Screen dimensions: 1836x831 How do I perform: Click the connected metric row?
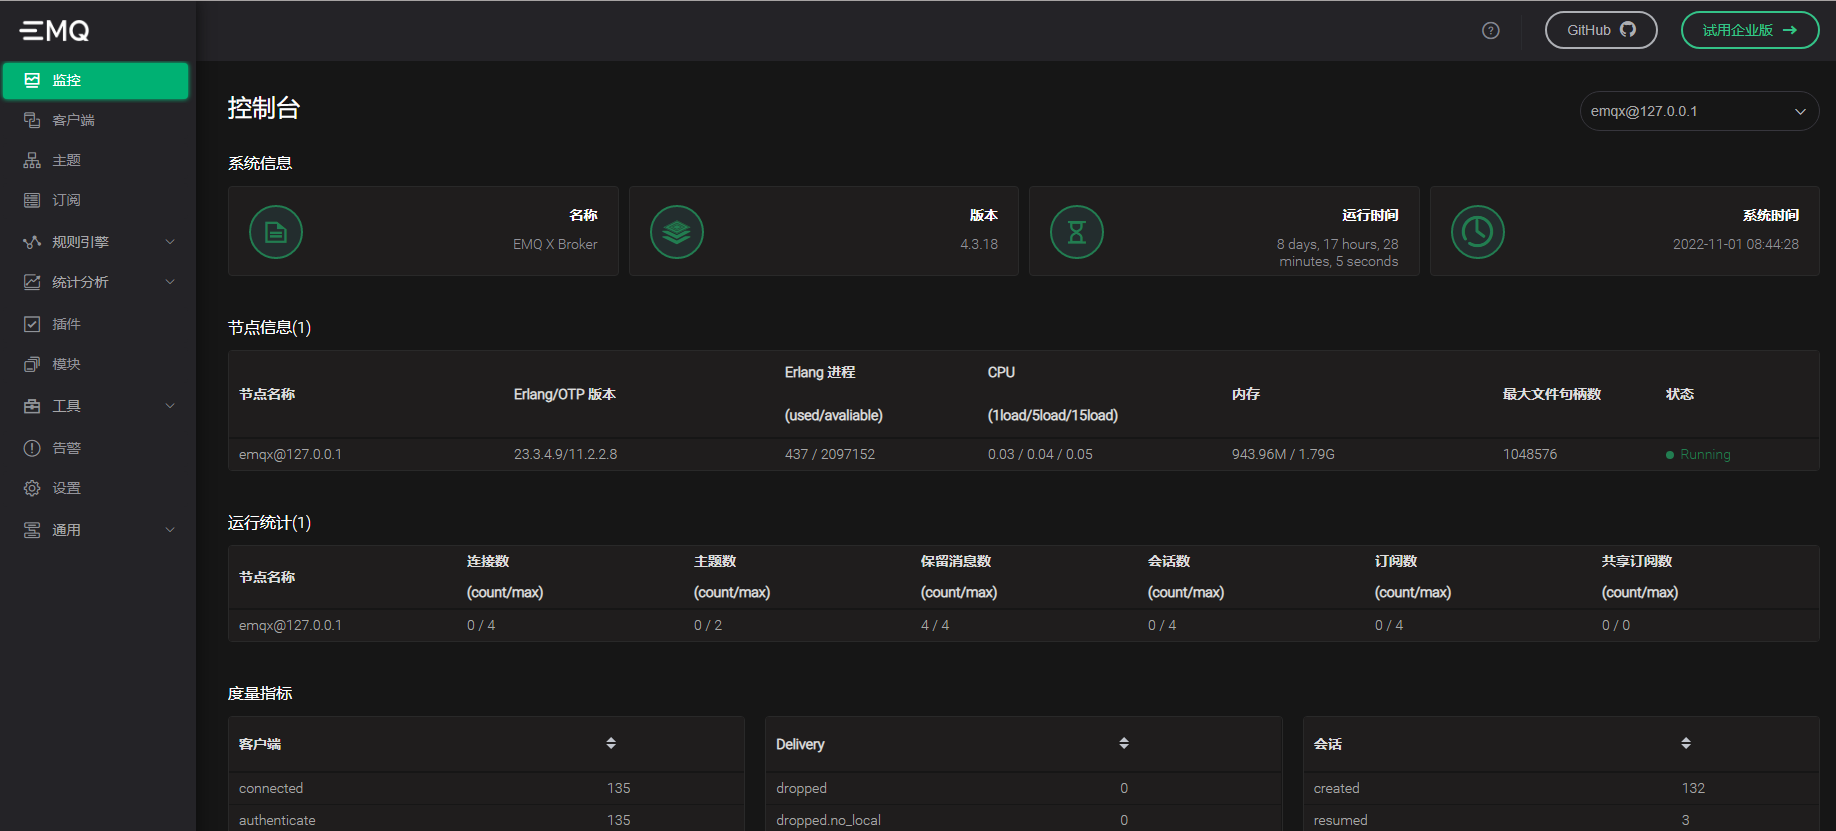pyautogui.click(x=486, y=788)
